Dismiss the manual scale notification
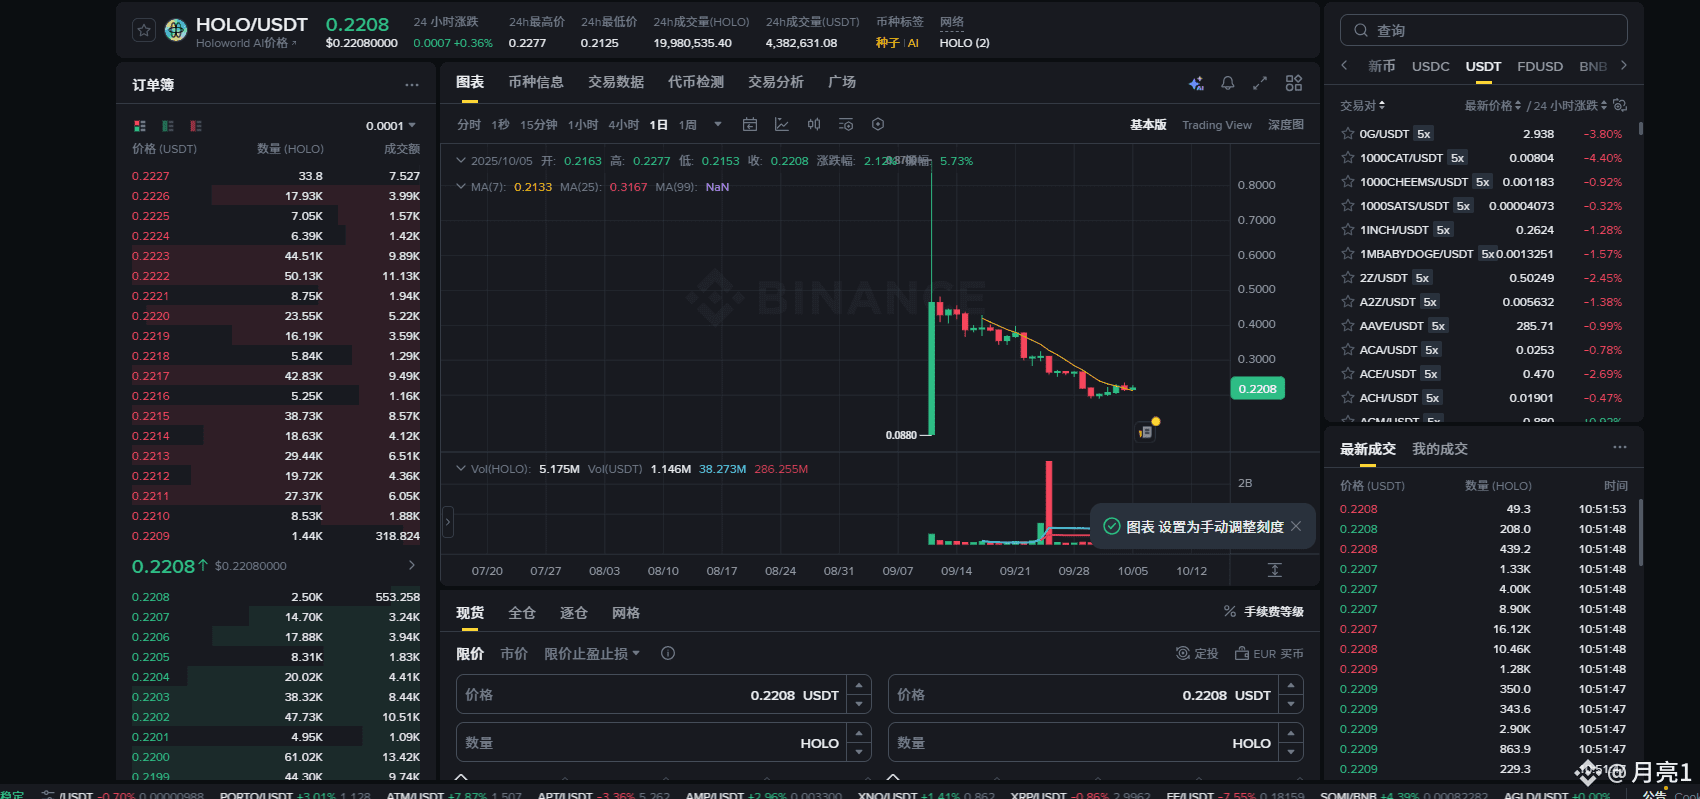Image resolution: width=1700 pixels, height=799 pixels. point(1296,526)
